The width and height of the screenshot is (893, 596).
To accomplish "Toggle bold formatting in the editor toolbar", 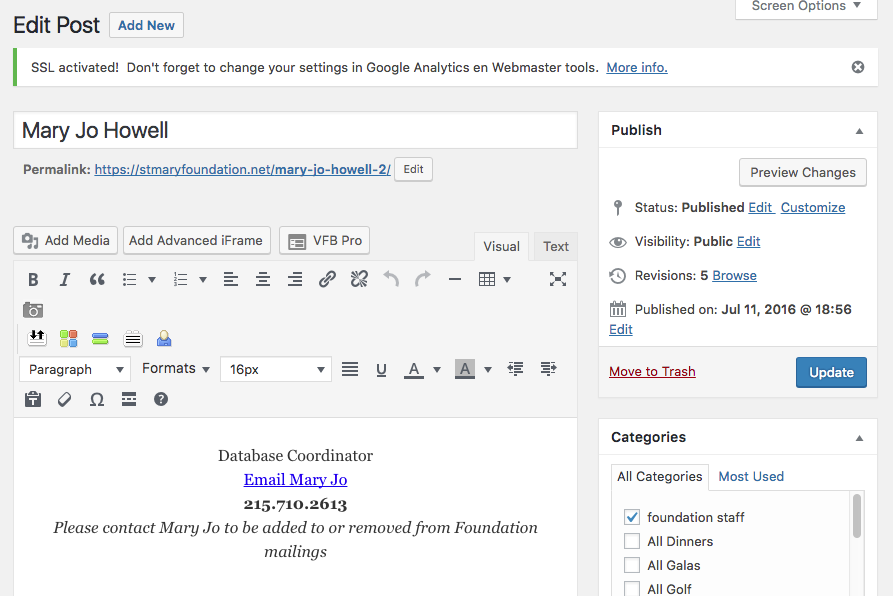I will coord(33,280).
